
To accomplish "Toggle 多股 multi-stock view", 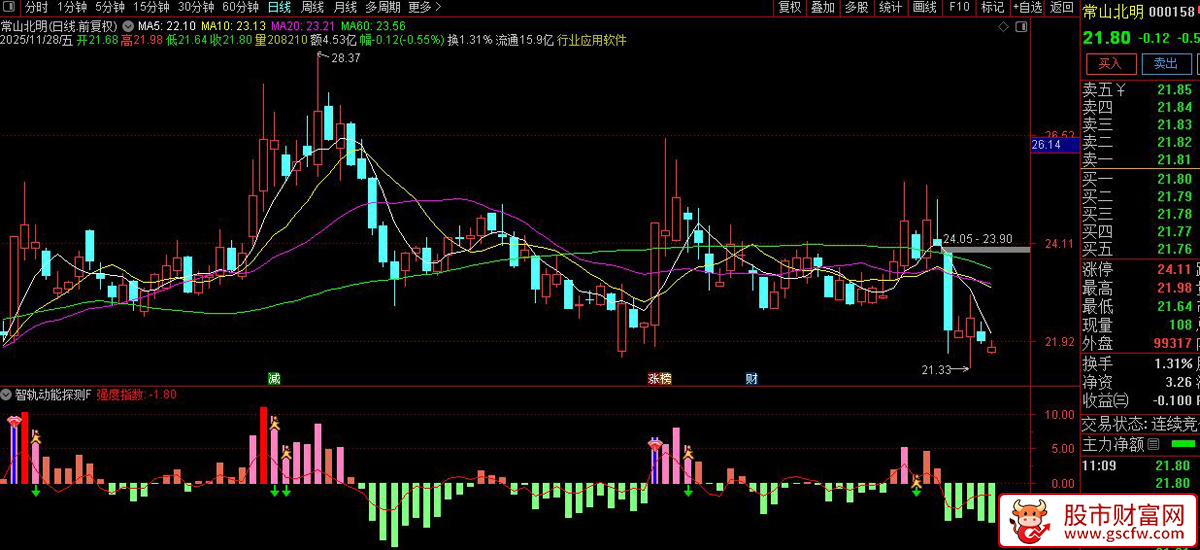I will [856, 7].
